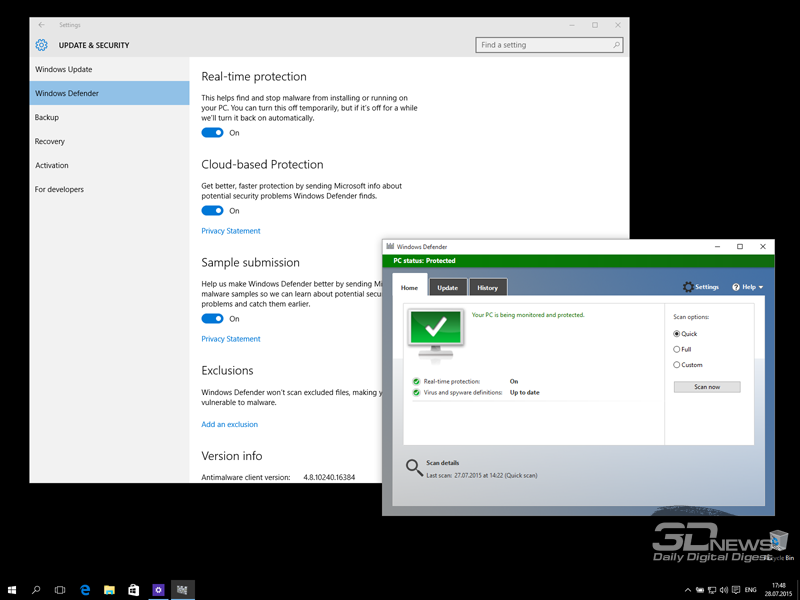Switch to Defender History tab

pyautogui.click(x=487, y=288)
